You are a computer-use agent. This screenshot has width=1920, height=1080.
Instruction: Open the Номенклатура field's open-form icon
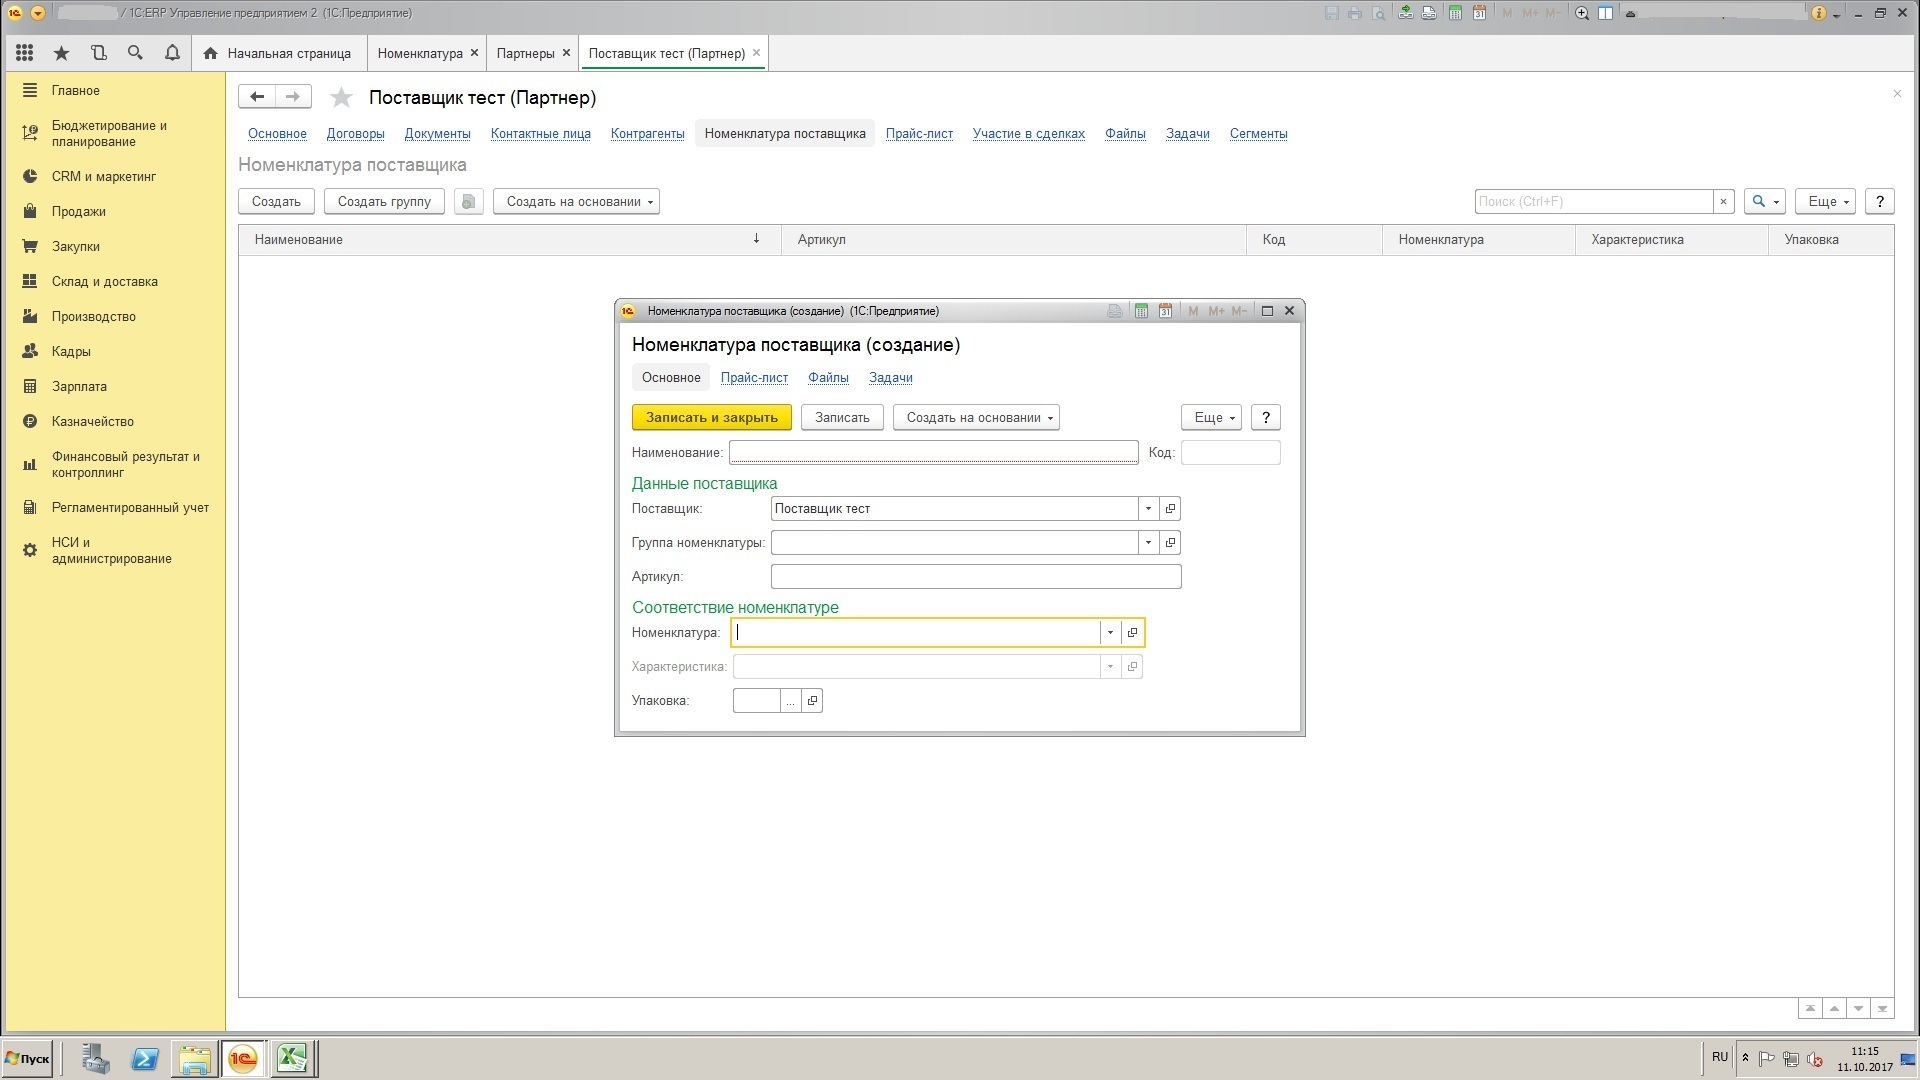pos(1132,633)
